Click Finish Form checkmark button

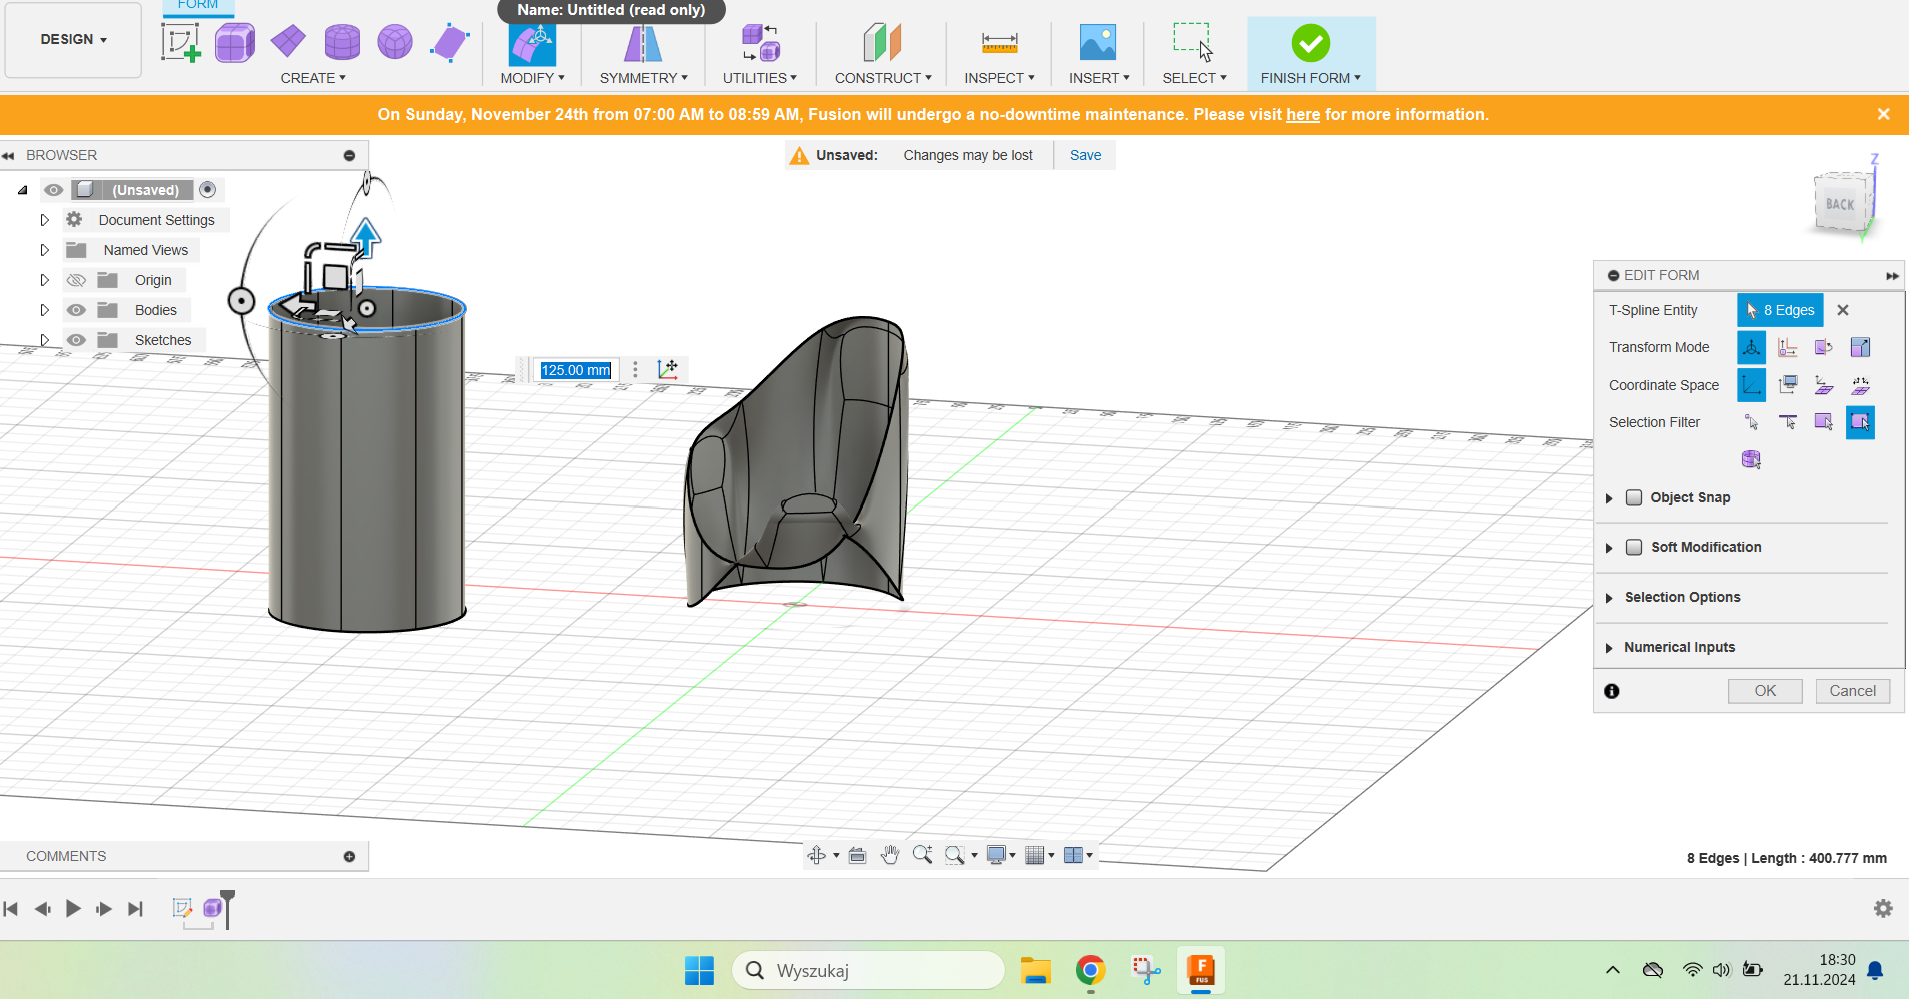click(x=1310, y=43)
